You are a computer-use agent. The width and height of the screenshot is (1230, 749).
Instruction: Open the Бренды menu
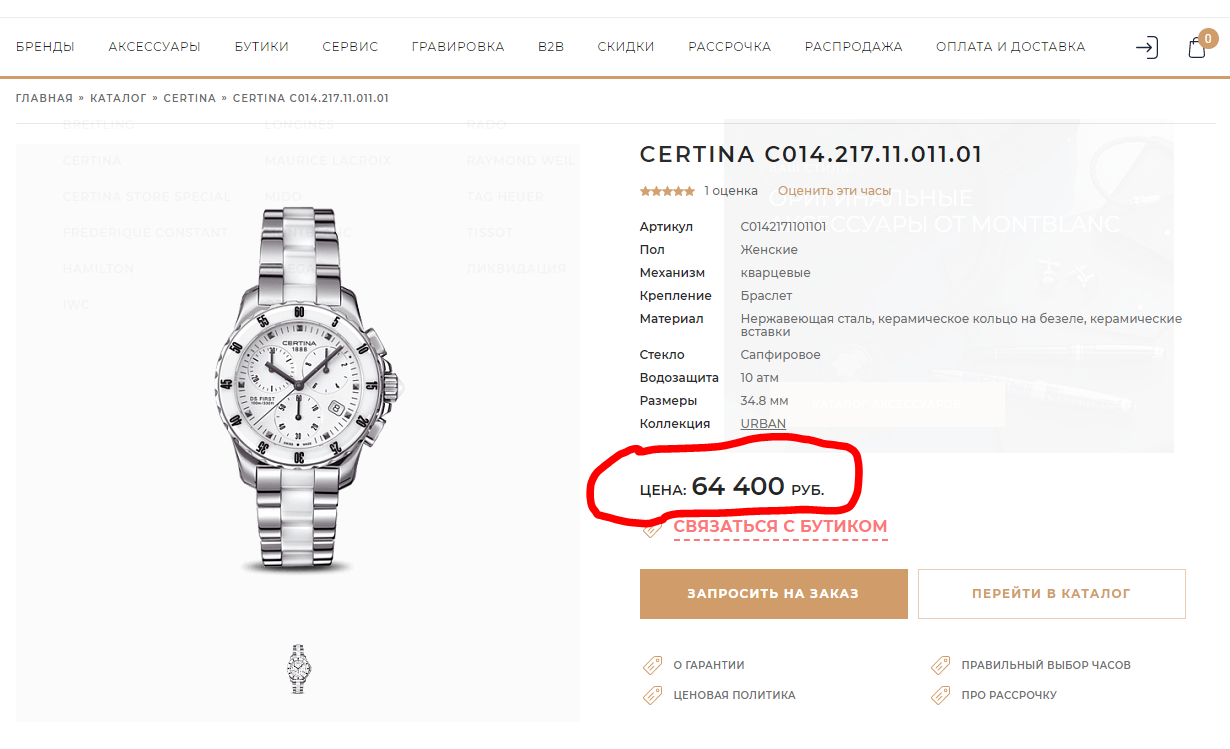click(45, 47)
